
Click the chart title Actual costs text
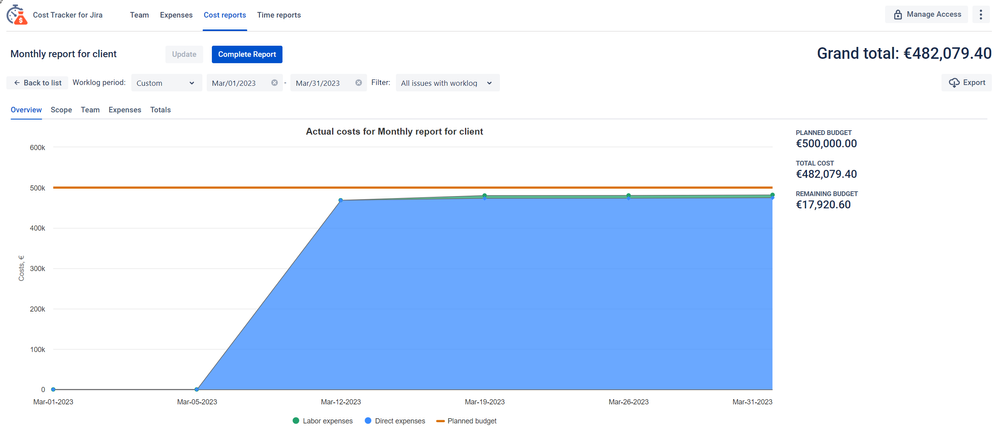tap(394, 132)
